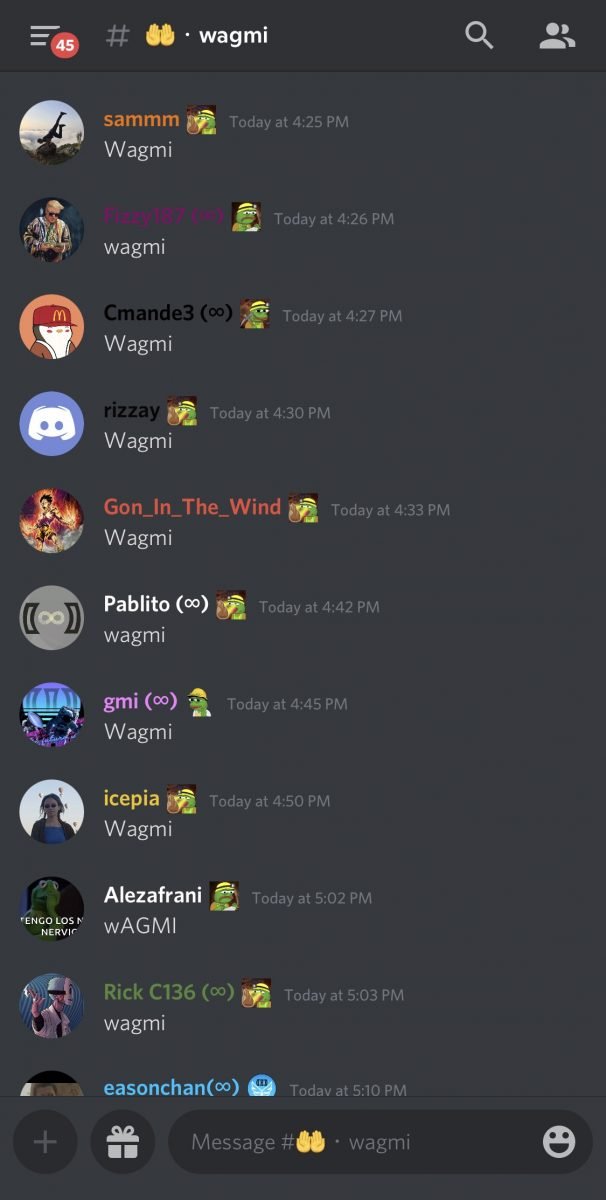Open the plus attachment button
Image resolution: width=606 pixels, height=1200 pixels.
tap(45, 1142)
